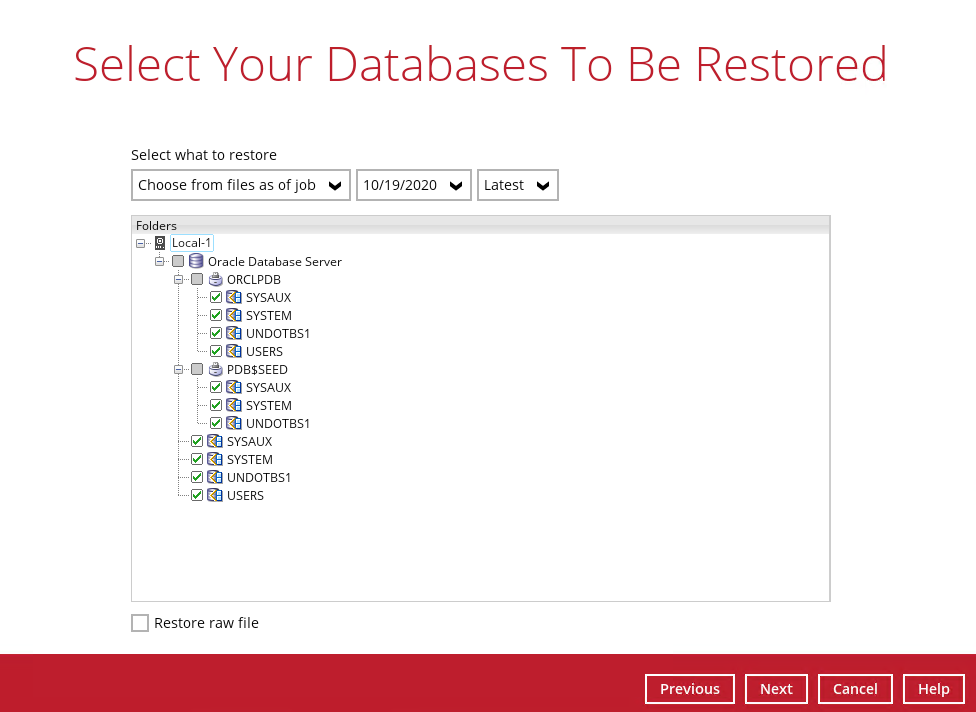
Task: Uncheck SYSAUX under PDB$SEED
Action: pyautogui.click(x=216, y=387)
